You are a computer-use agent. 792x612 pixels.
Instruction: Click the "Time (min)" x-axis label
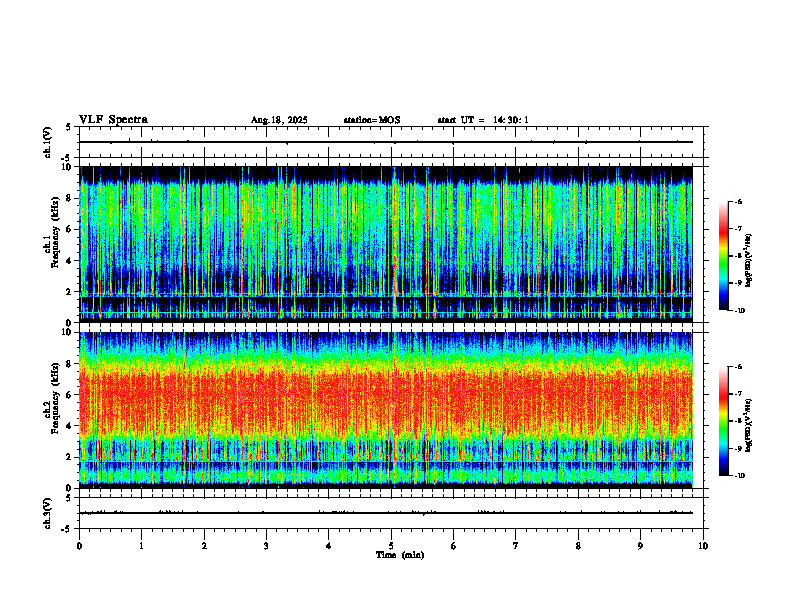pyautogui.click(x=400, y=555)
